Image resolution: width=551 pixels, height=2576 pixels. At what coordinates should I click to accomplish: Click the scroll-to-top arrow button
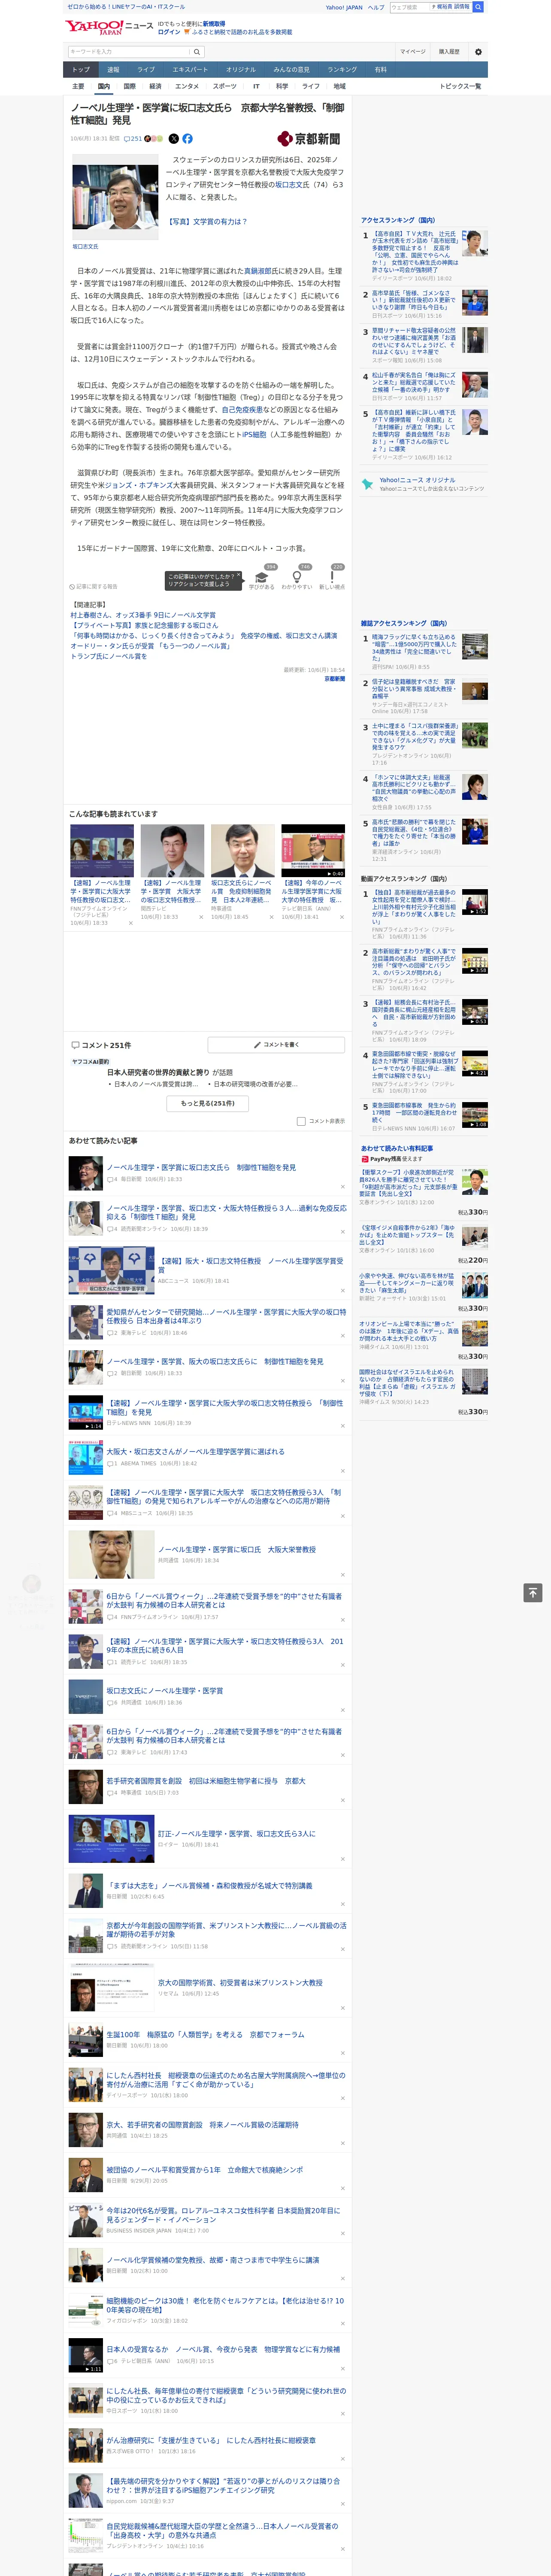click(x=532, y=1592)
